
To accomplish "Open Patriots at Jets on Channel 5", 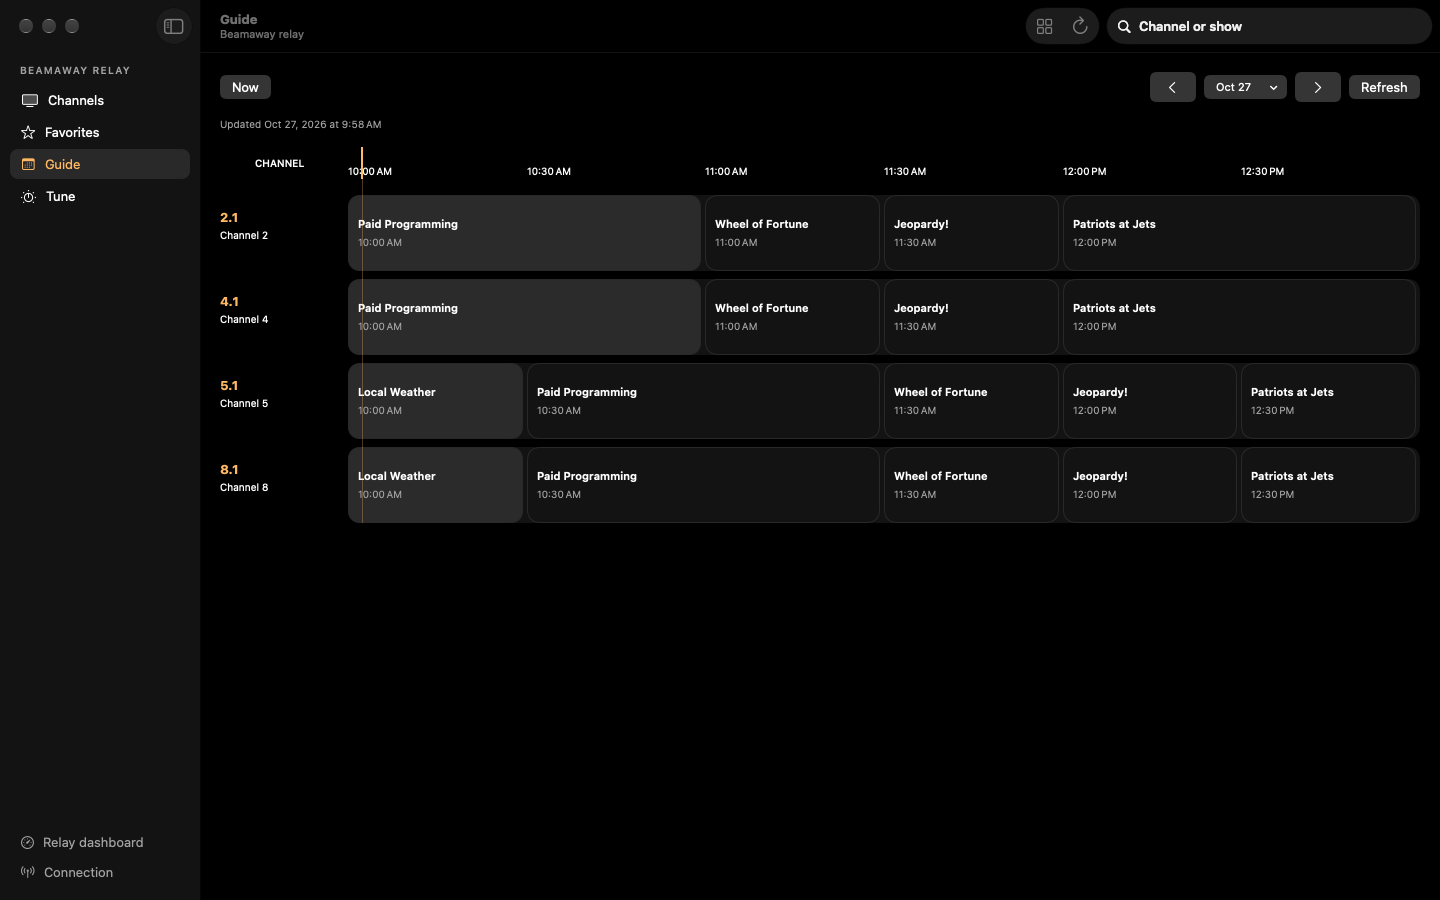I will (1329, 401).
